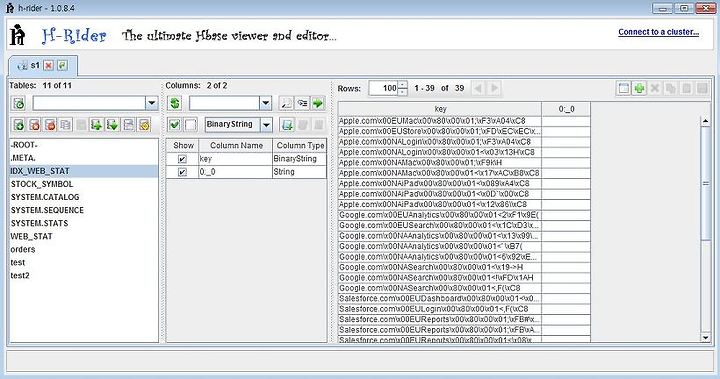Image resolution: width=720 pixels, height=379 pixels.
Task: Uncheck all columns with empty box button
Action: (x=191, y=124)
